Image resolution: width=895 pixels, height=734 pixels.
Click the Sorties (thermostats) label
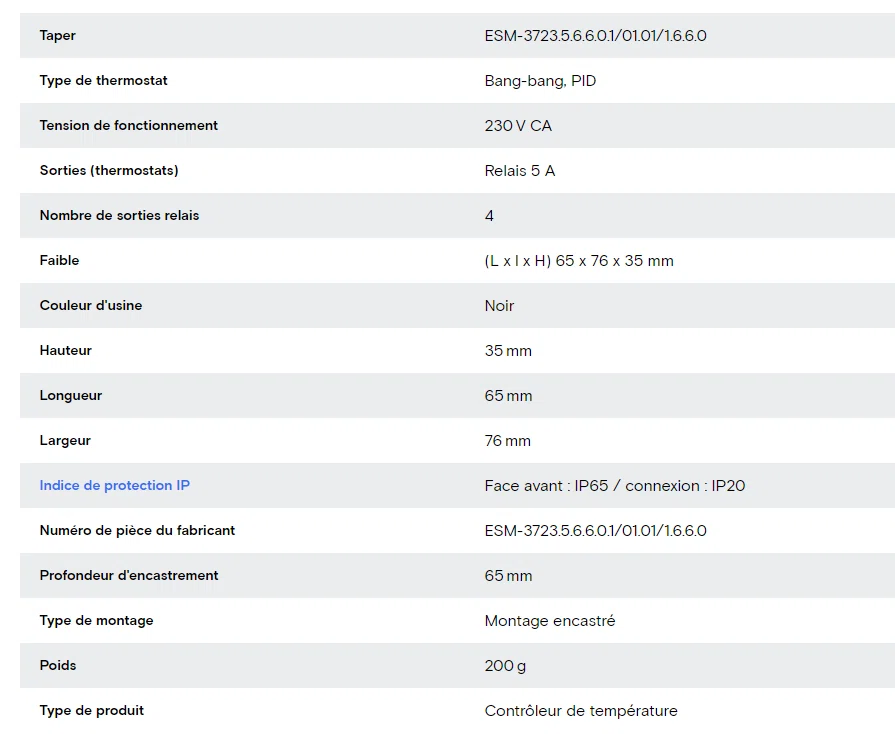pyautogui.click(x=109, y=170)
